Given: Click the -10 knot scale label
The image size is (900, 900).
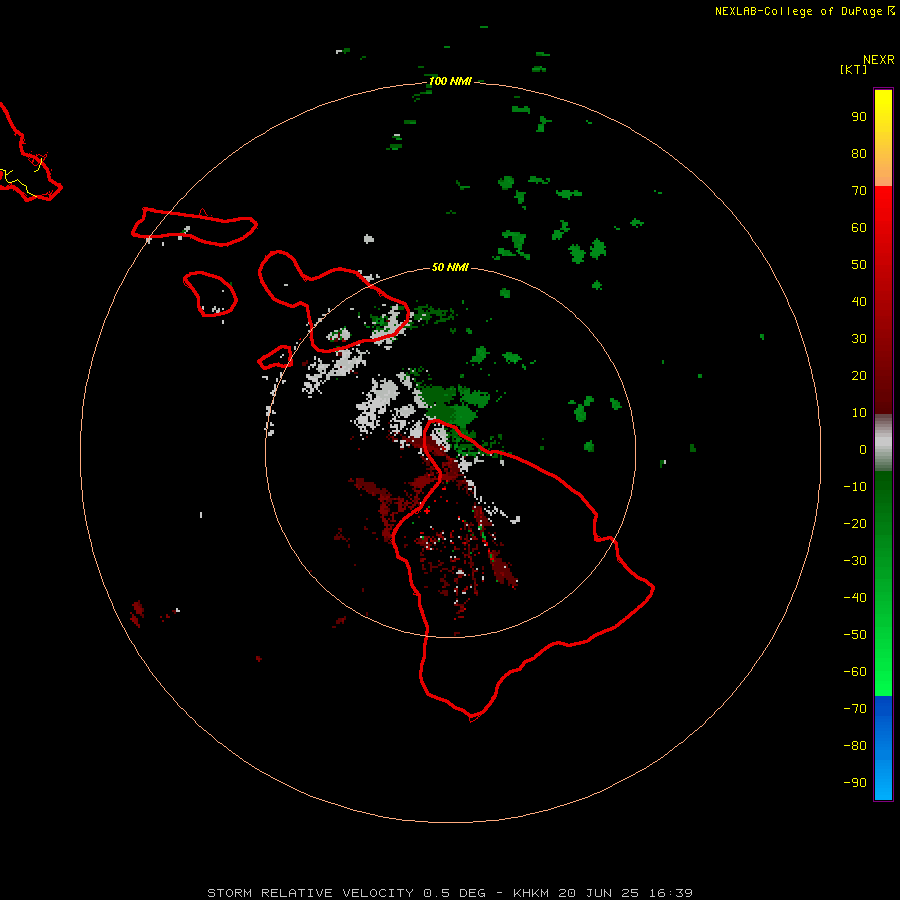Looking at the screenshot, I should [855, 487].
